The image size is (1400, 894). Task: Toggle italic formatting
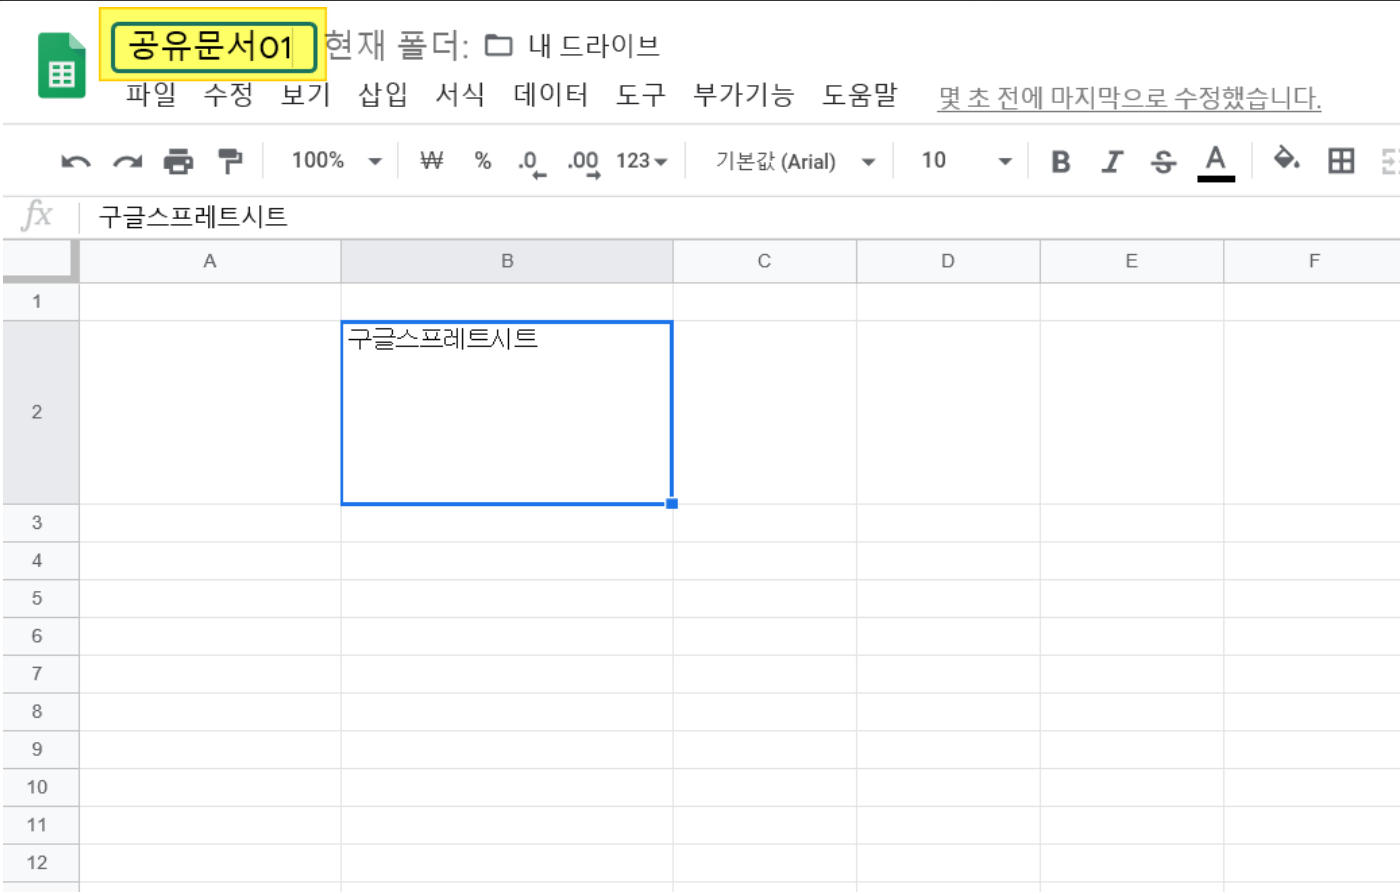[1112, 161]
